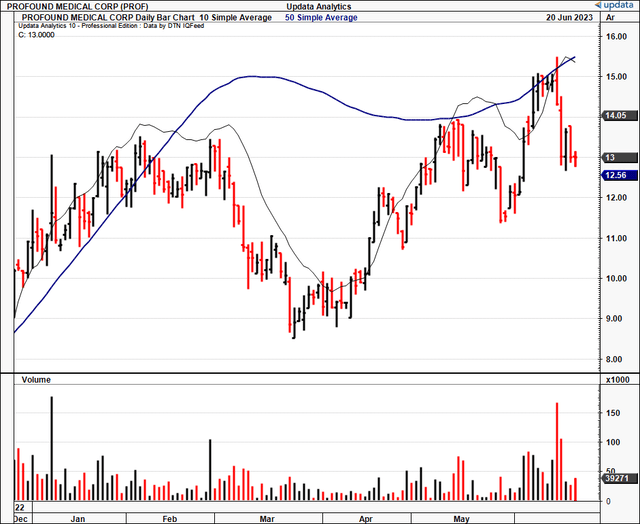The height and width of the screenshot is (524, 640).
Task: Click the data attribution line by DTN IQFeed
Action: (111, 26)
